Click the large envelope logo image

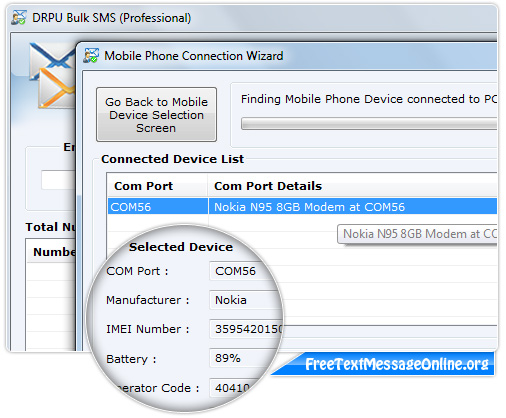point(52,76)
